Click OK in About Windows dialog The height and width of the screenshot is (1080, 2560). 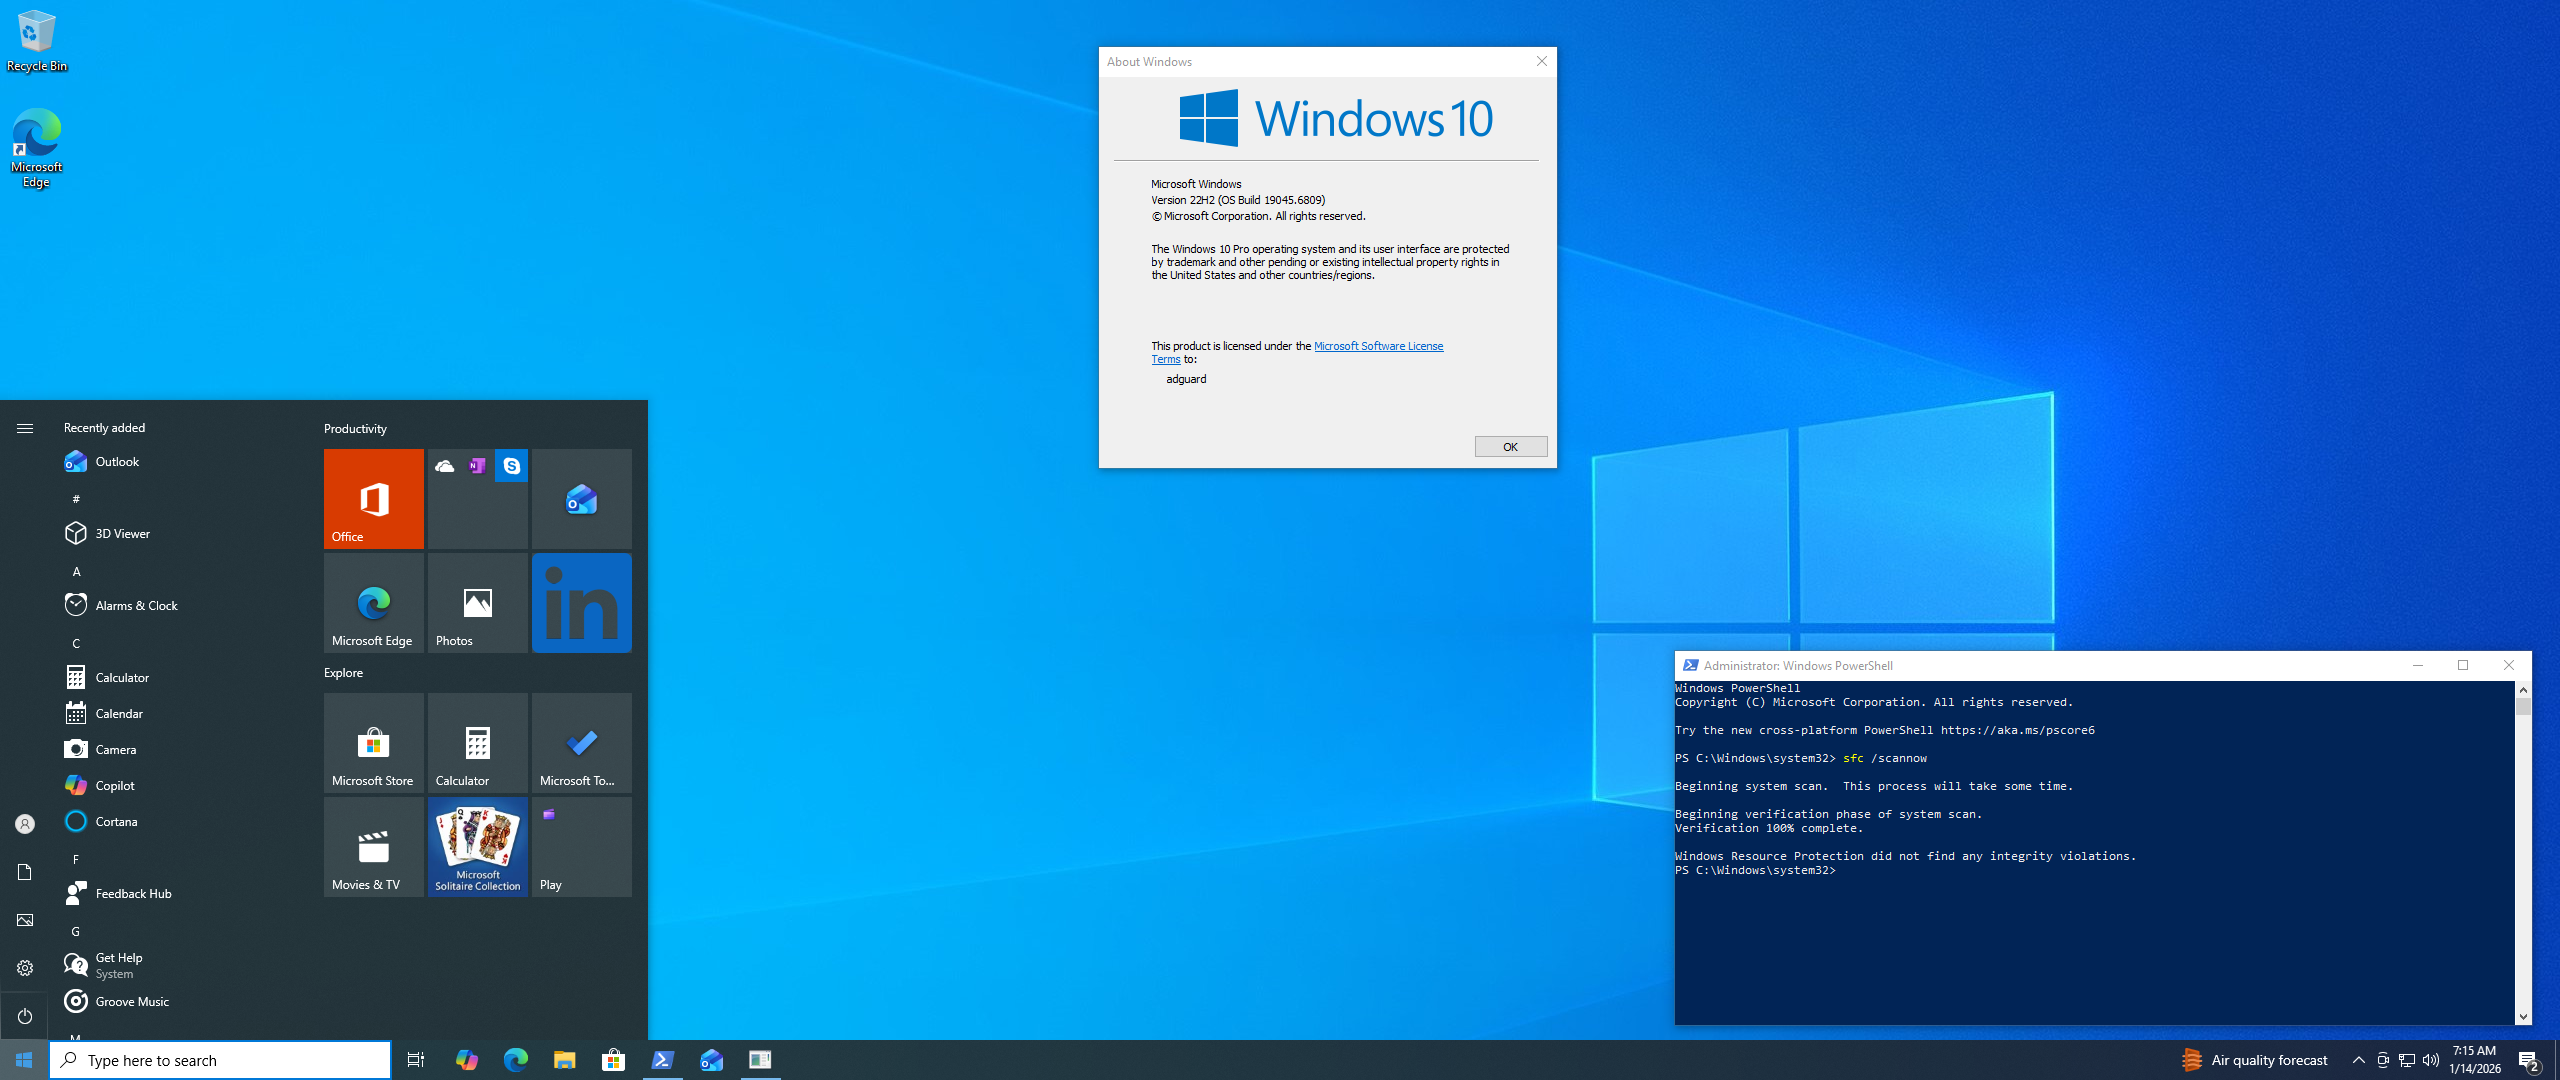pos(1510,447)
